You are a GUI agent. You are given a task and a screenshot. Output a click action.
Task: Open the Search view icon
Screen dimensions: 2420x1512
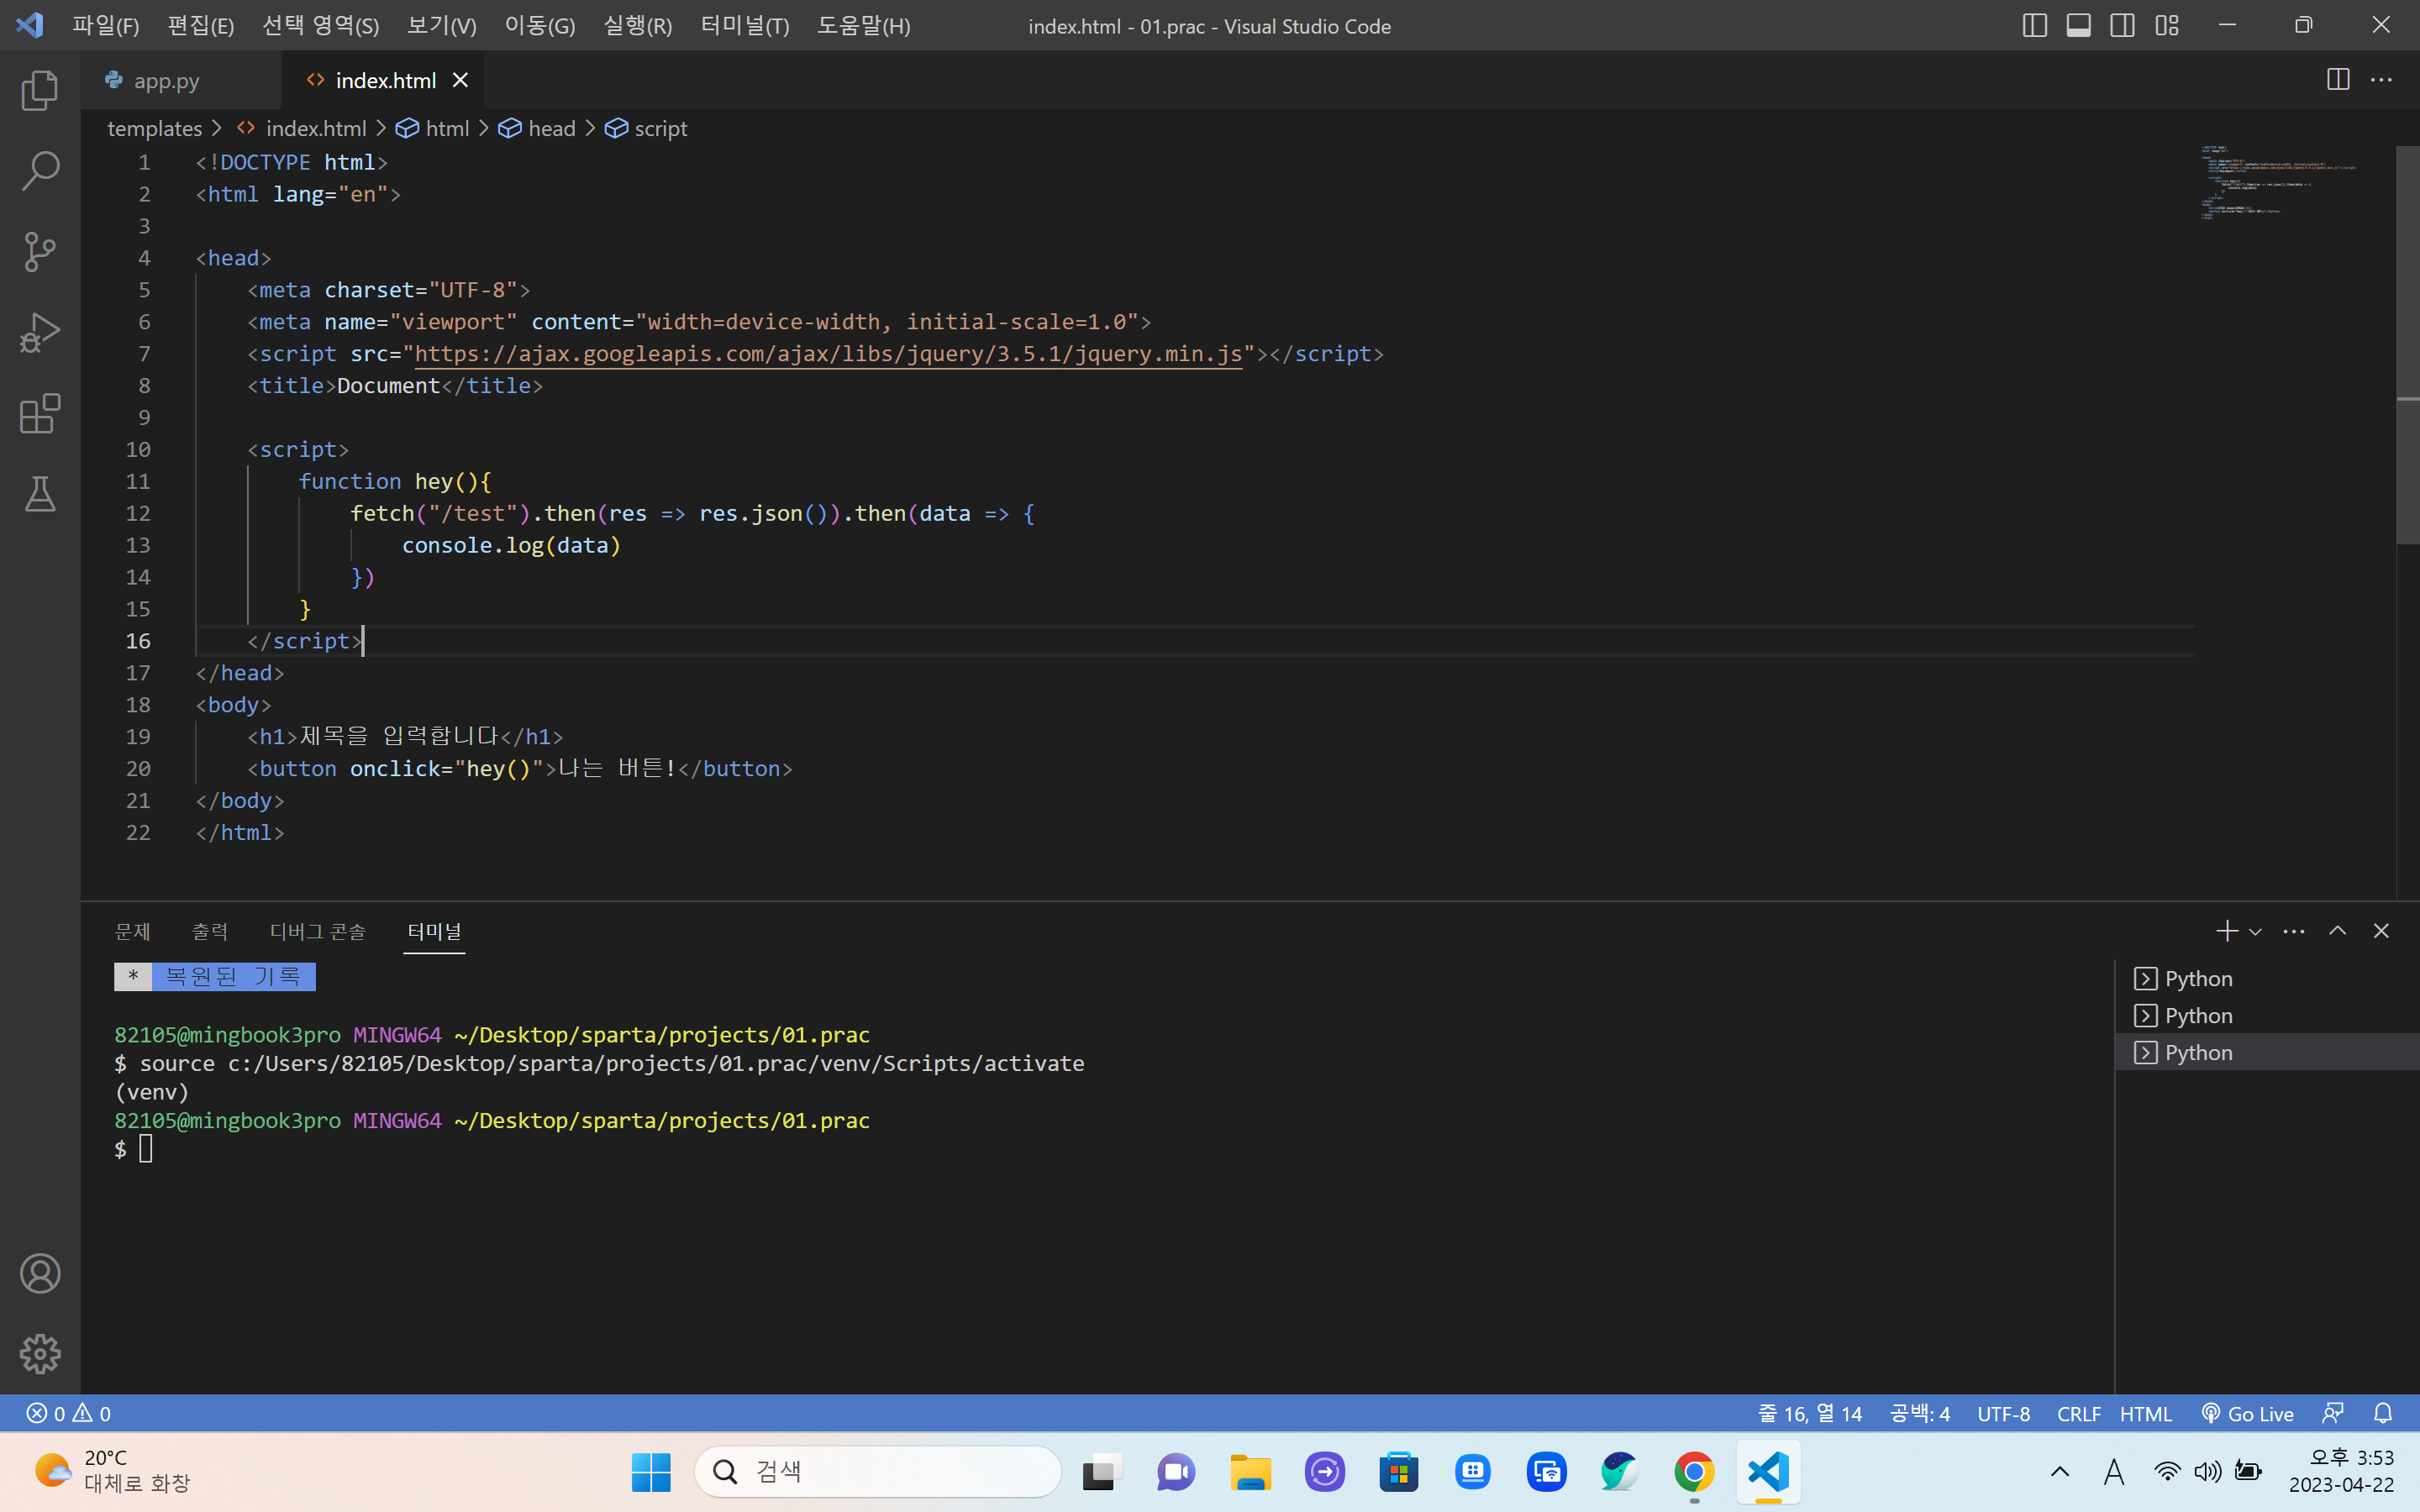[40, 171]
